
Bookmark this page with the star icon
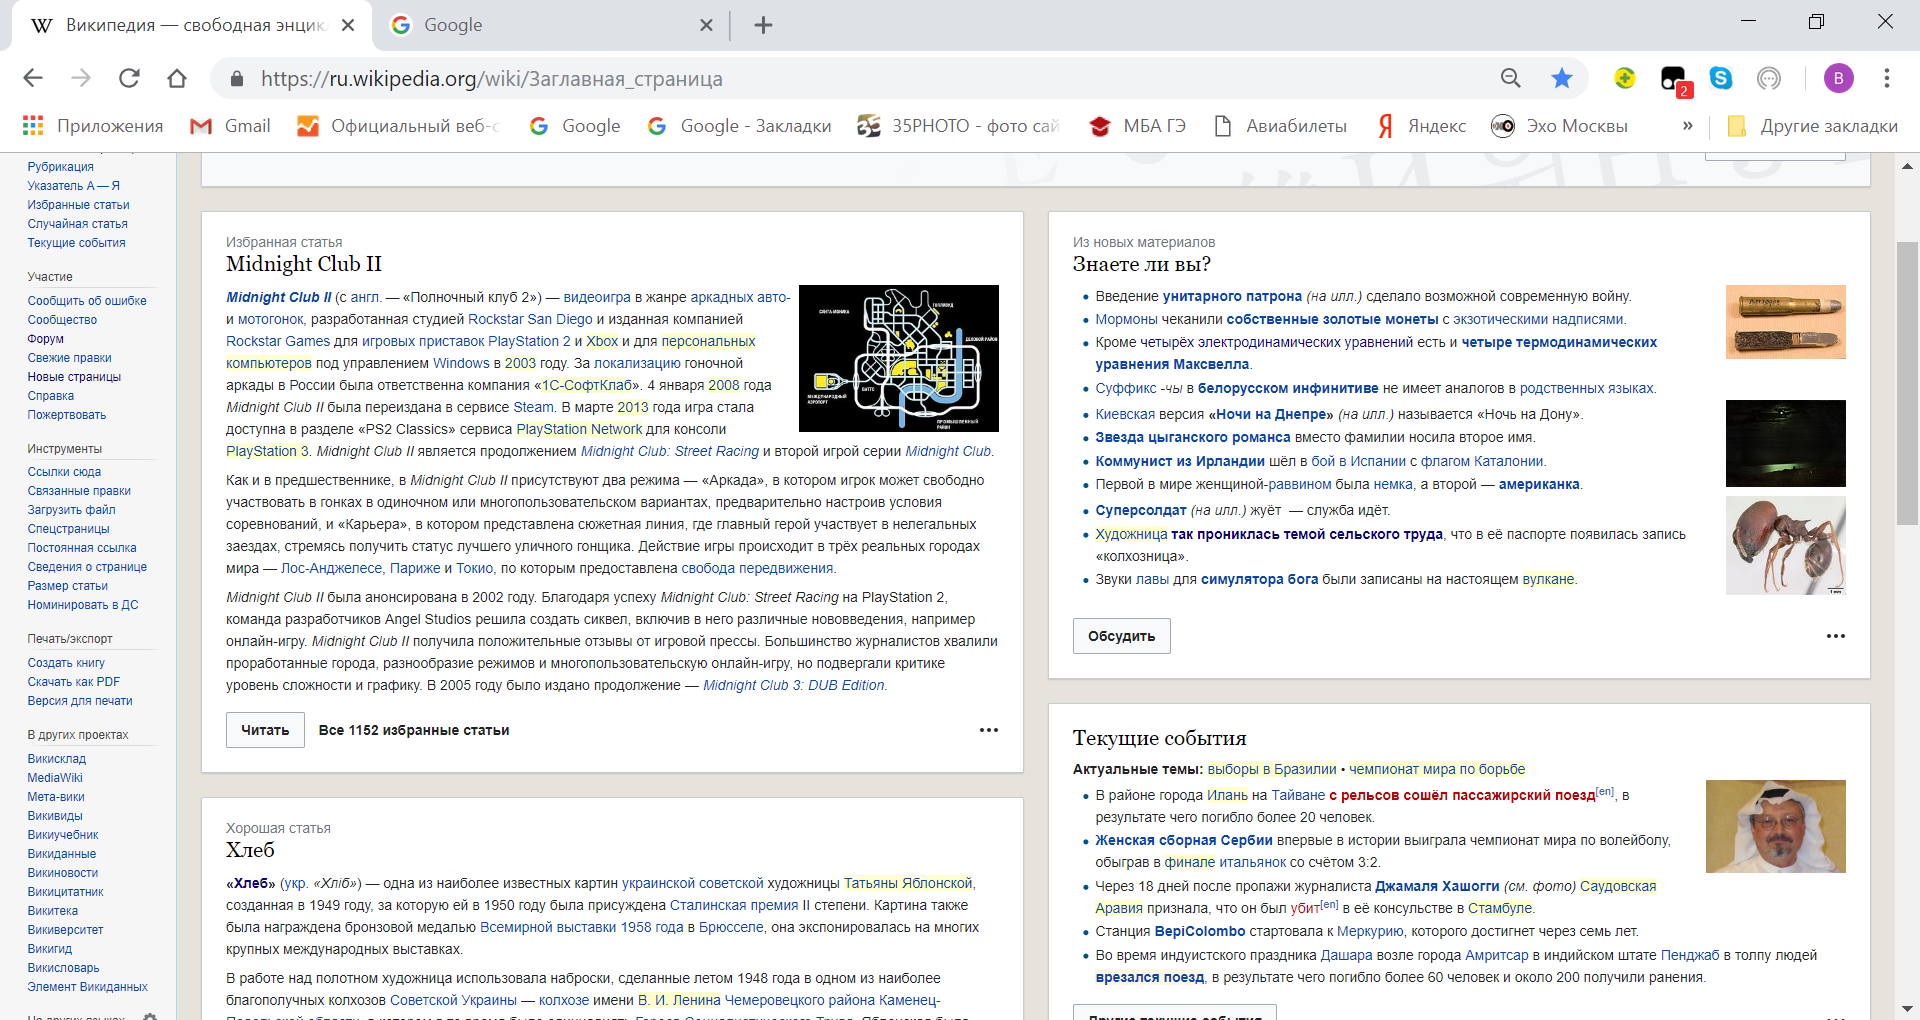1561,78
